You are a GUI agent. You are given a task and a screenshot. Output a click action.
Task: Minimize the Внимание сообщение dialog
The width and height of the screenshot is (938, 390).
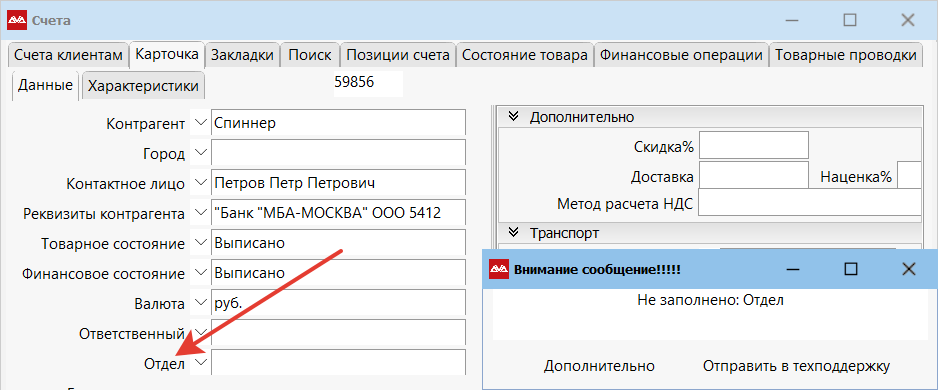pyautogui.click(x=793, y=269)
